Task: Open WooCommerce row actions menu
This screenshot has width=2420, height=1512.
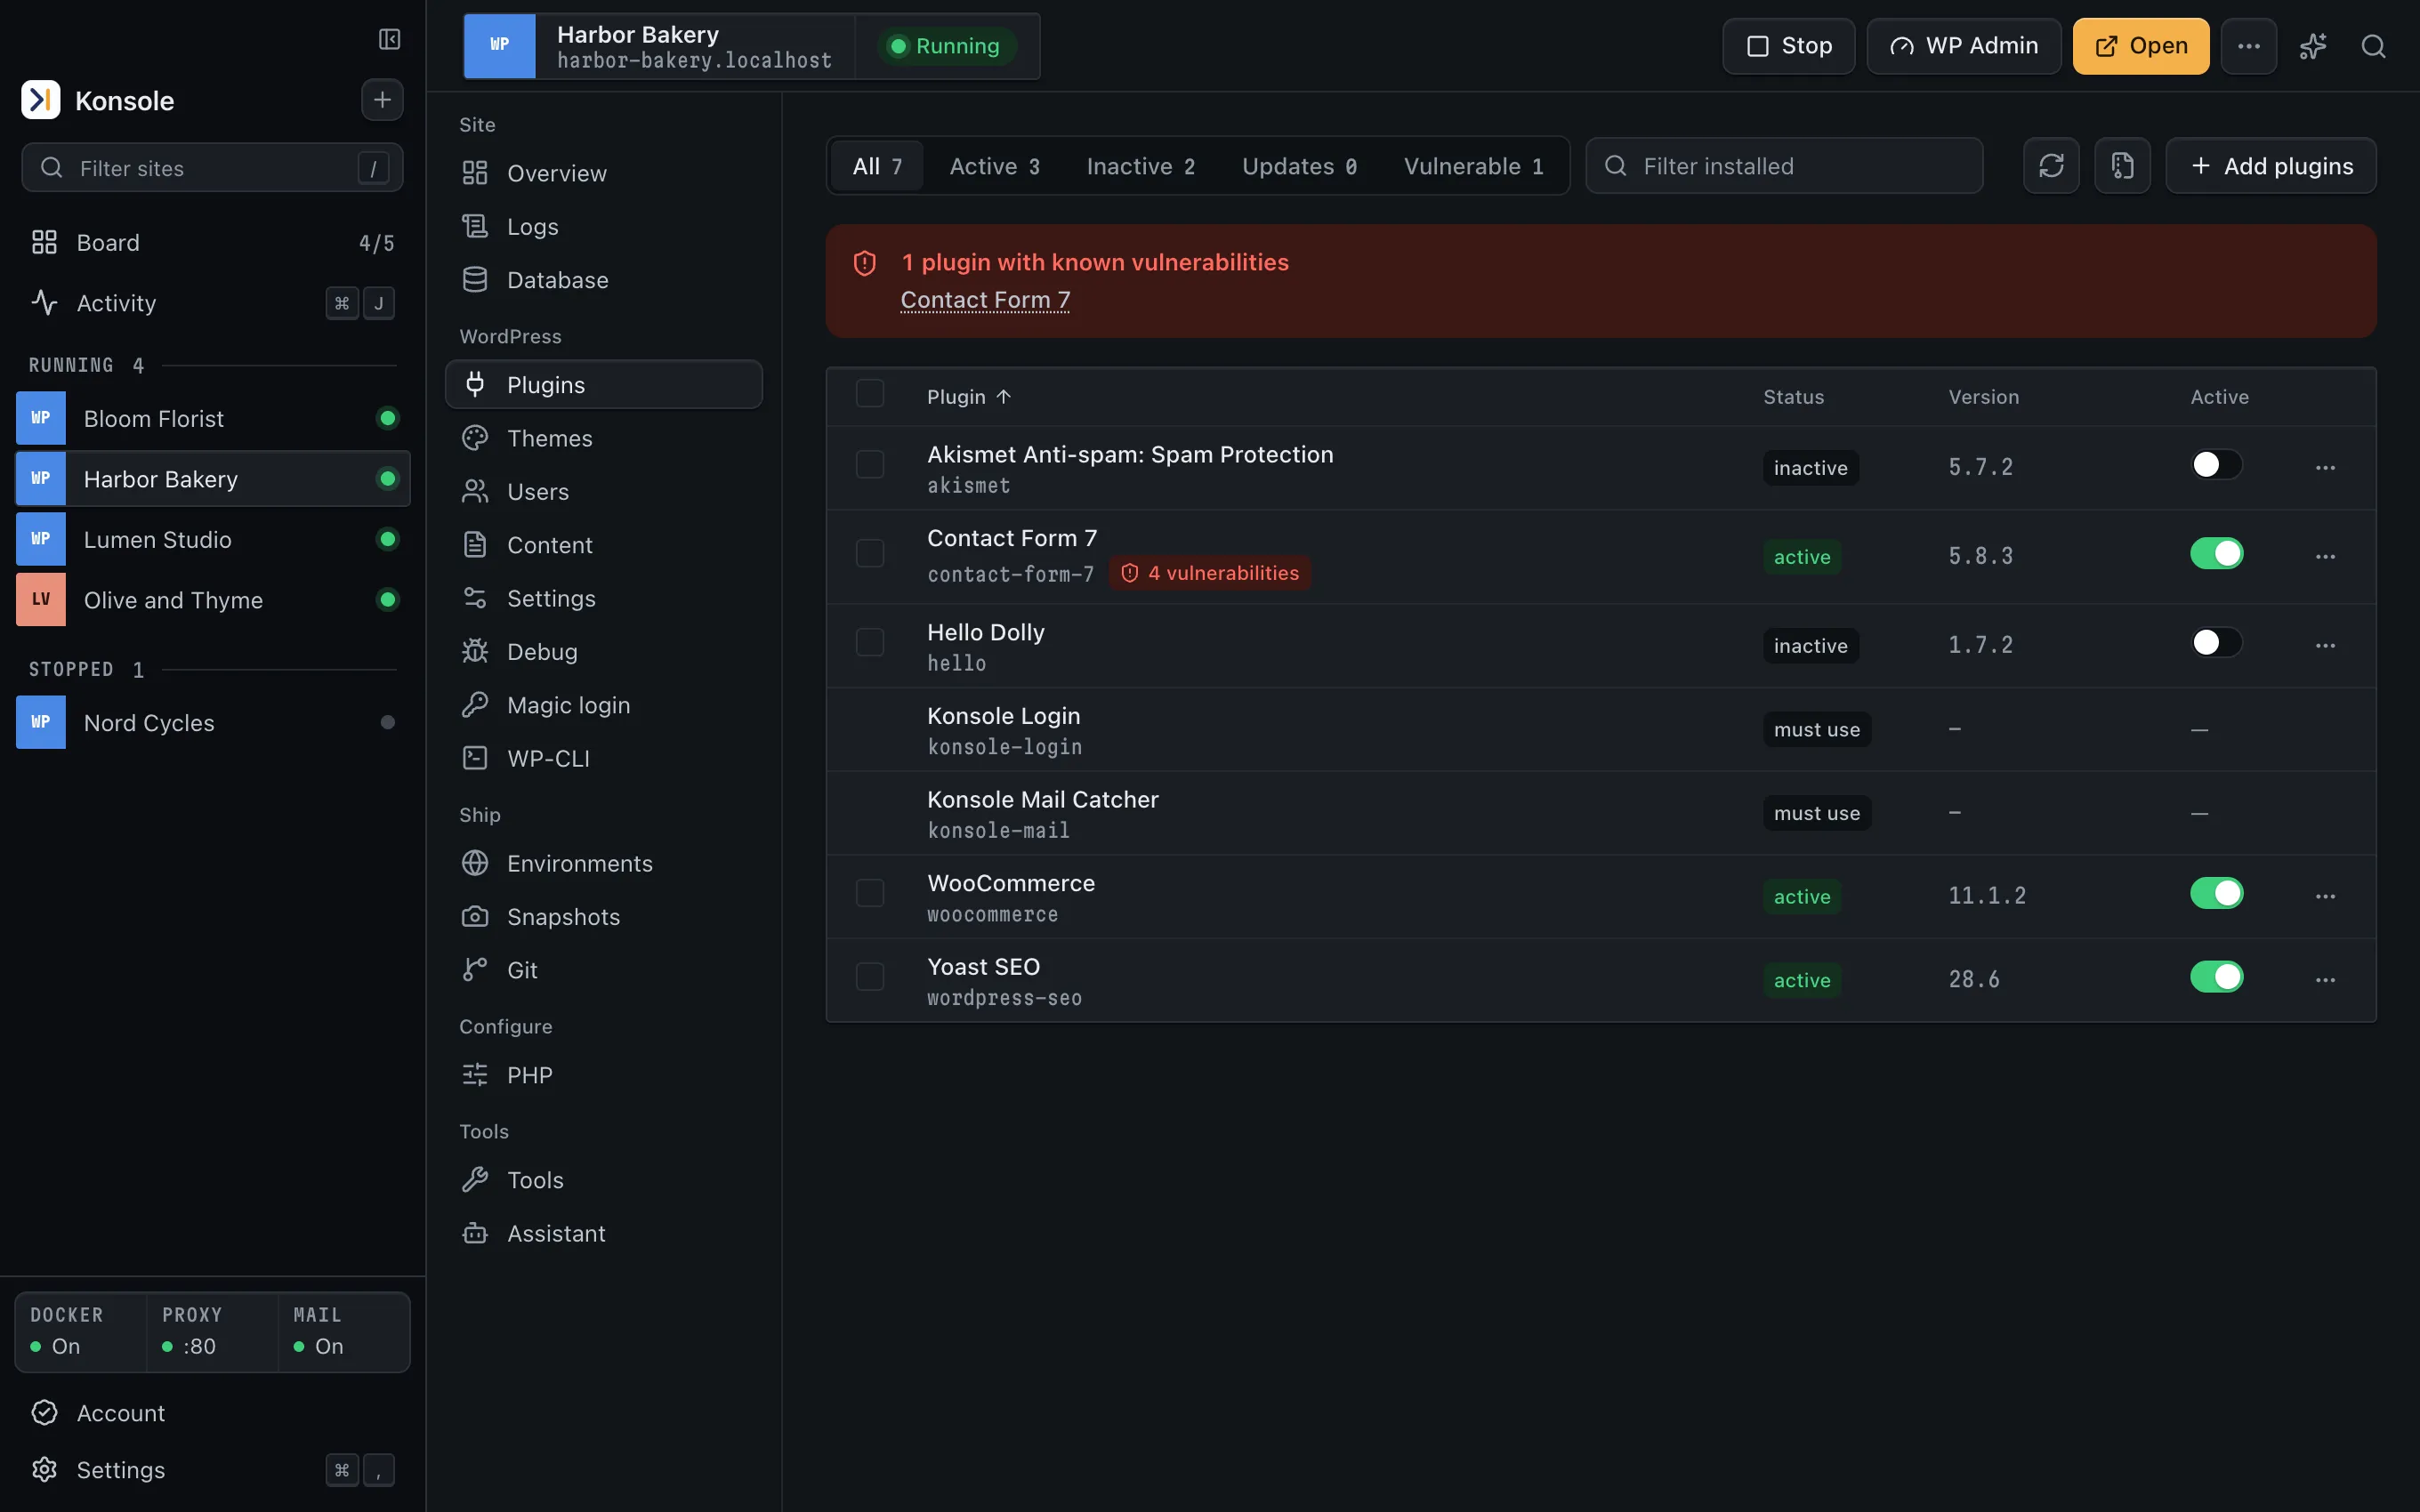Action: (2325, 897)
